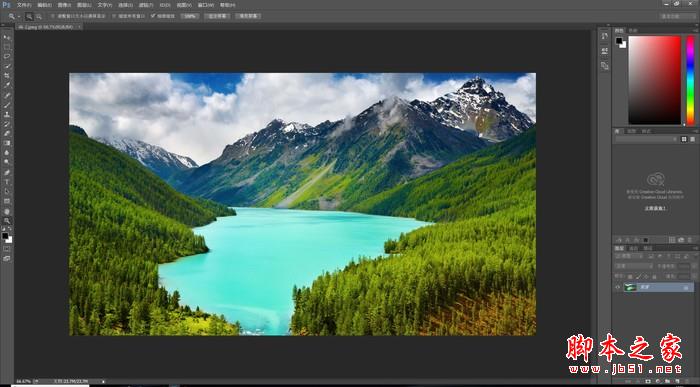Screen dimensions: 700x387
Task: Click the rainbow hue slider strip
Action: click(x=690, y=80)
